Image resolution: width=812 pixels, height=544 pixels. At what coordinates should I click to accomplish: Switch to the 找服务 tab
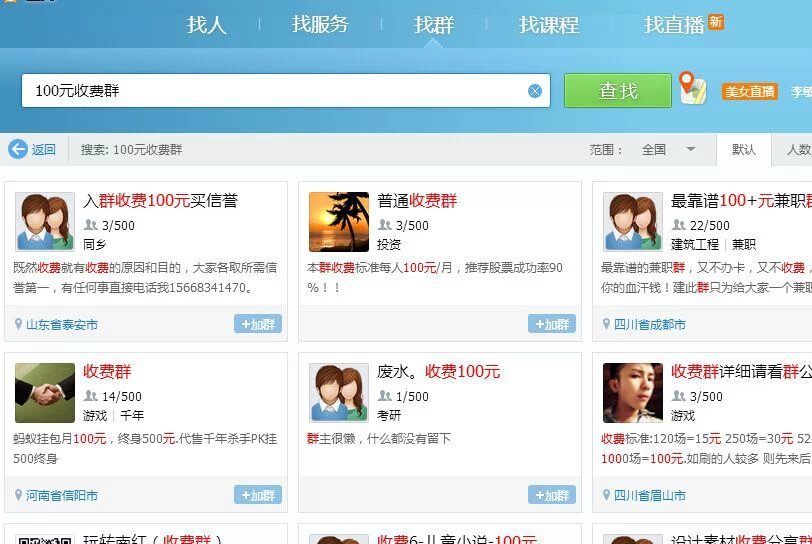[x=320, y=25]
